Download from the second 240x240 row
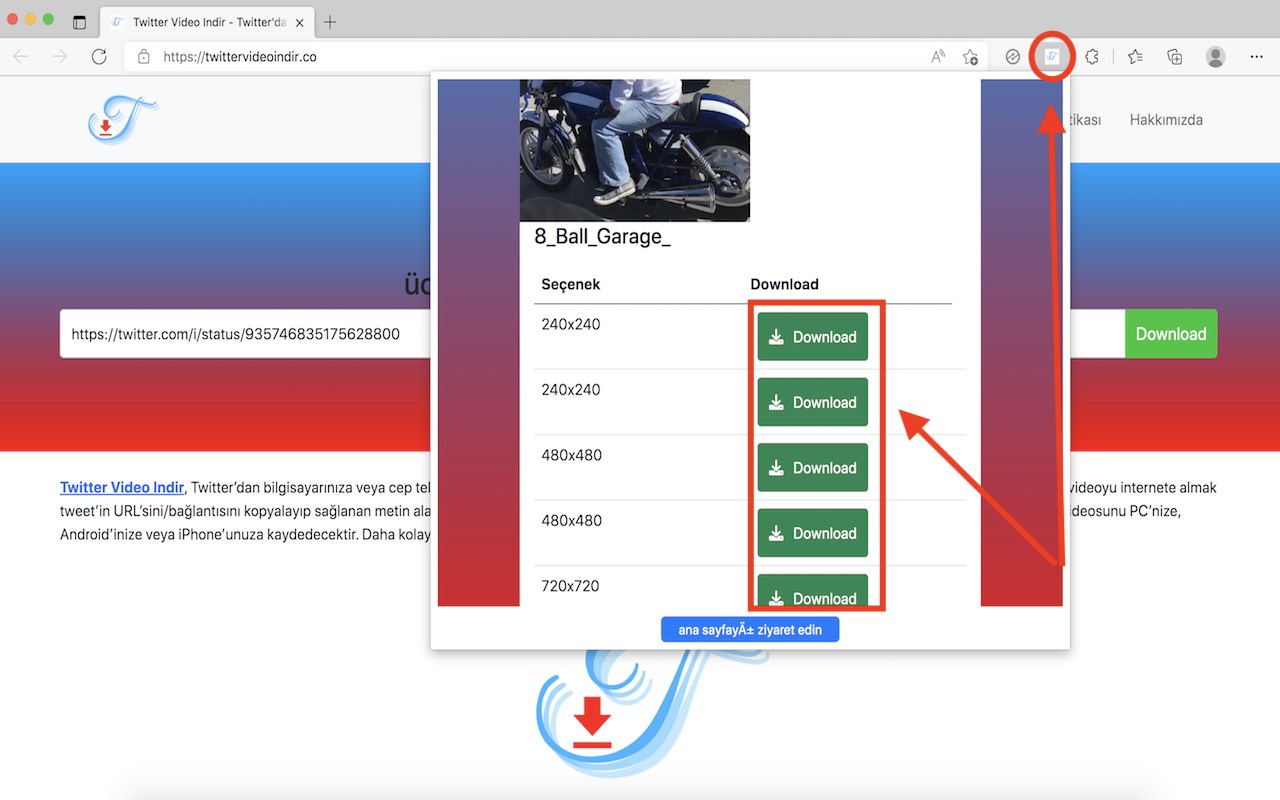1280x800 pixels. pos(812,402)
